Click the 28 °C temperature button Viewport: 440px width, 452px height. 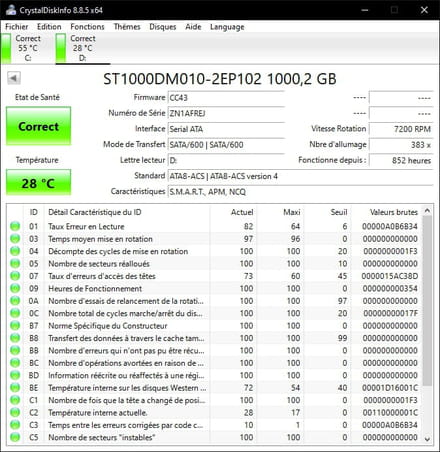pyautogui.click(x=38, y=182)
